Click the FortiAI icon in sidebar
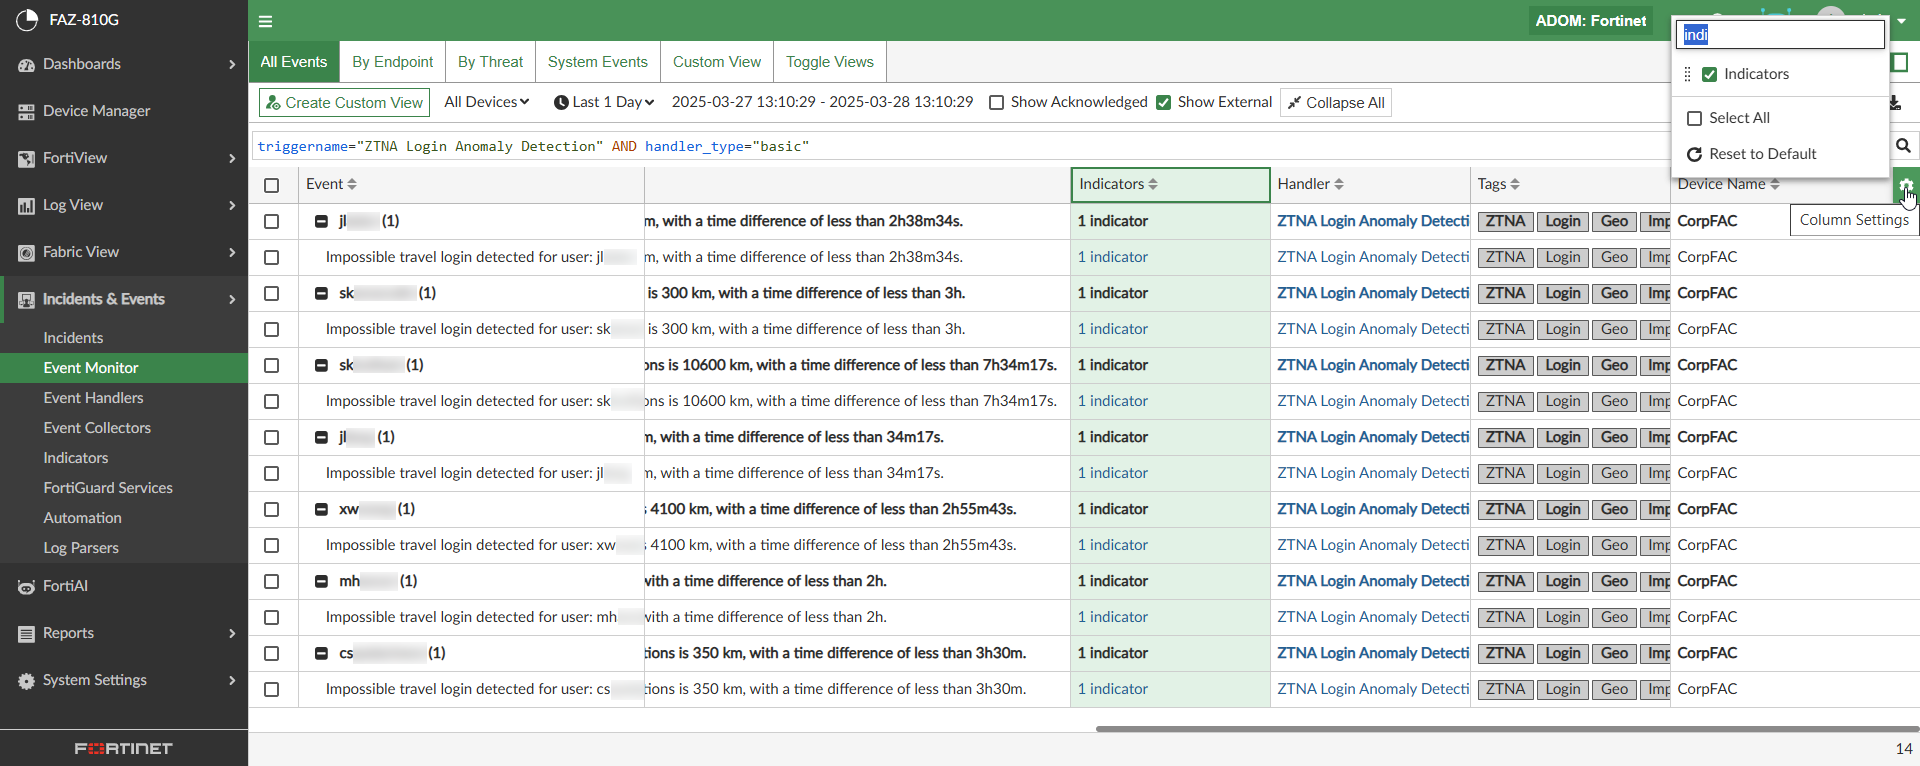1920x766 pixels. pyautogui.click(x=26, y=587)
